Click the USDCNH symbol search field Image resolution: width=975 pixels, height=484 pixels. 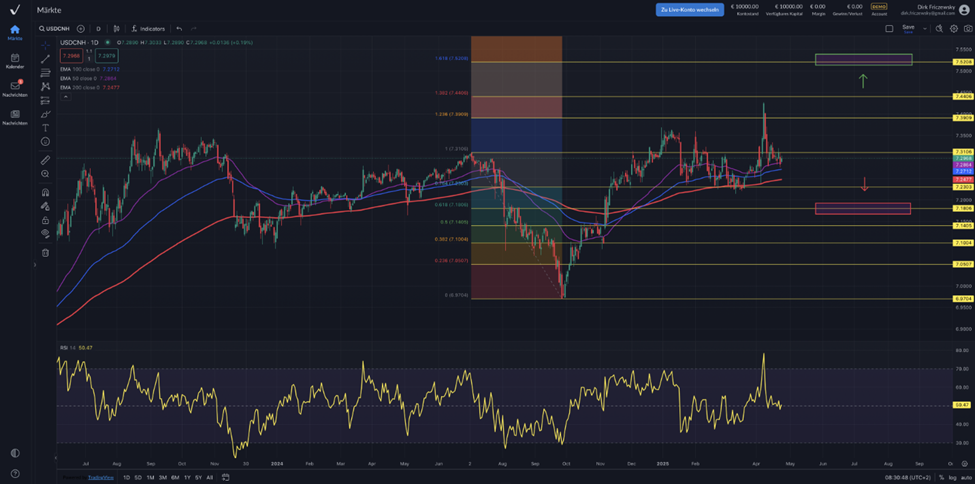(x=57, y=28)
